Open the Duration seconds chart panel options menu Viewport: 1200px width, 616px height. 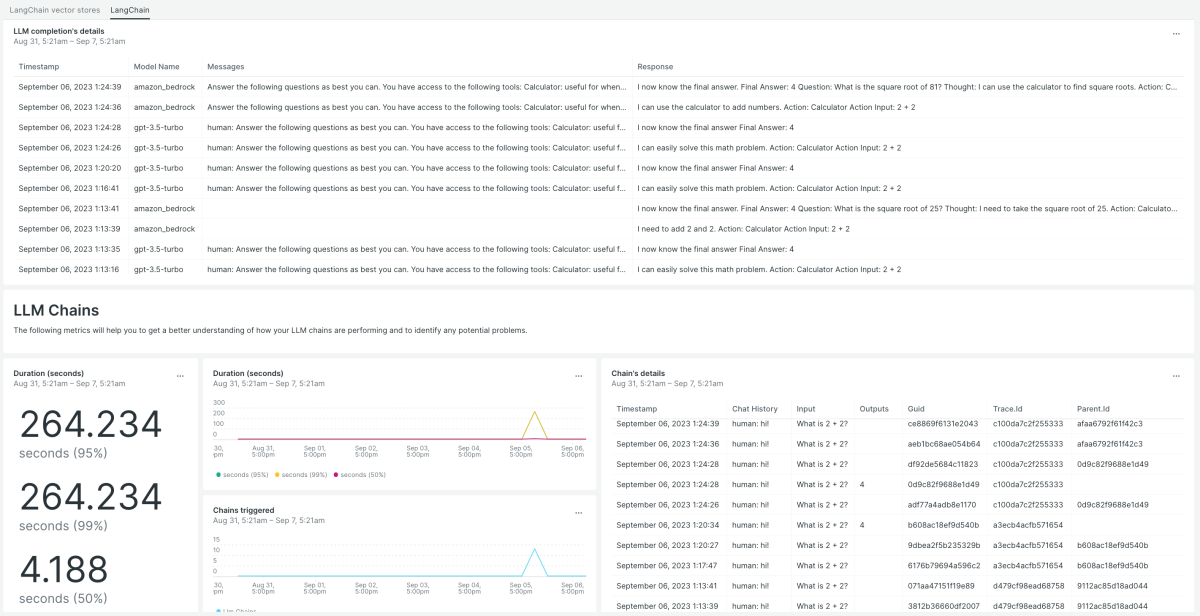pos(578,376)
